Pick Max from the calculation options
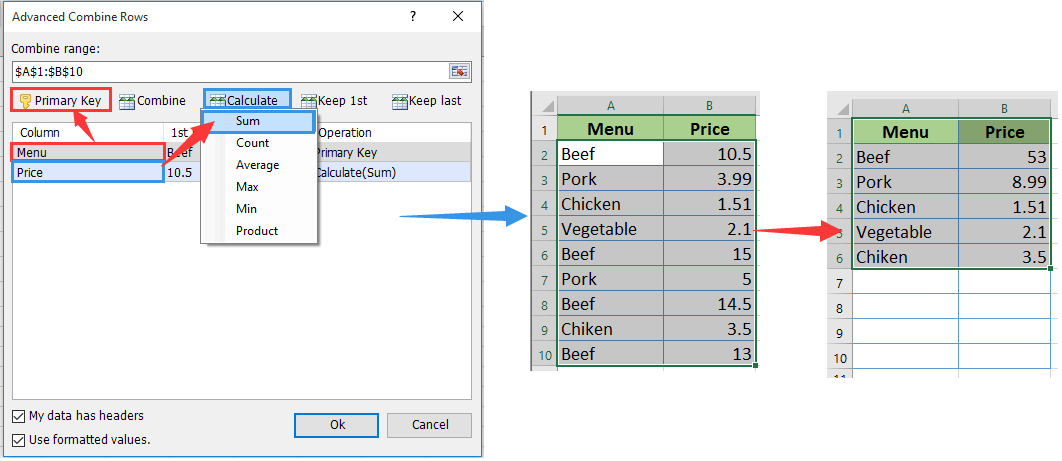Screen dimensions: 1062x461 247,187
